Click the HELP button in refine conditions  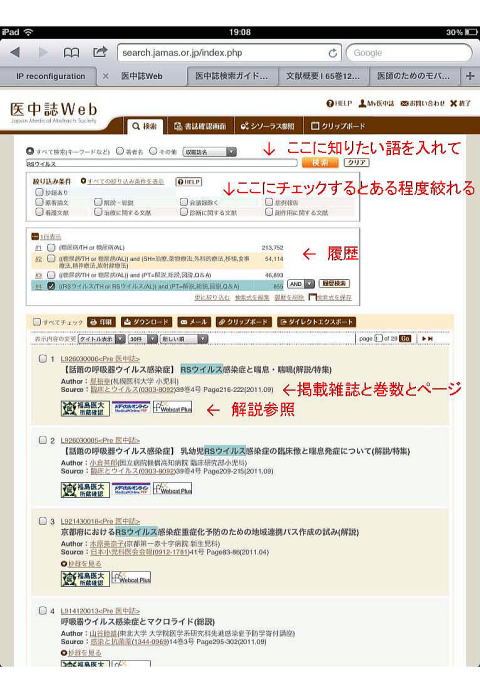189,182
